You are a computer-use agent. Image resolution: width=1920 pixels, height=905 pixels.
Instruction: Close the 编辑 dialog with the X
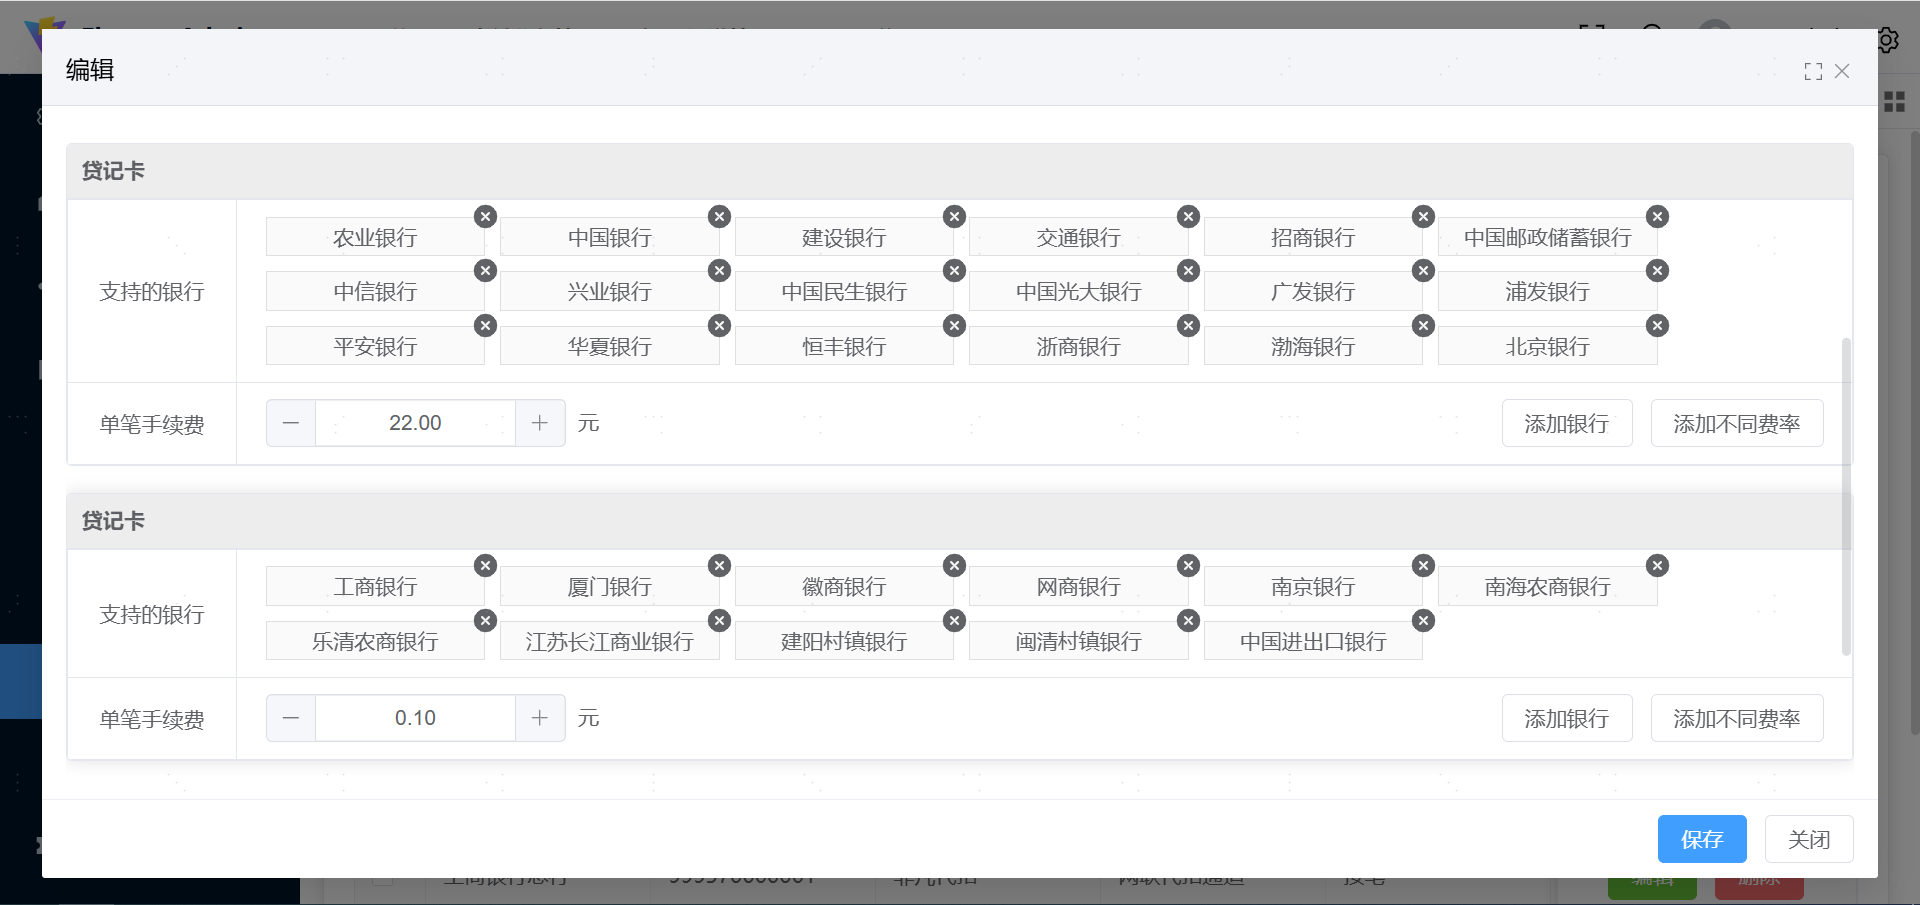tap(1842, 71)
